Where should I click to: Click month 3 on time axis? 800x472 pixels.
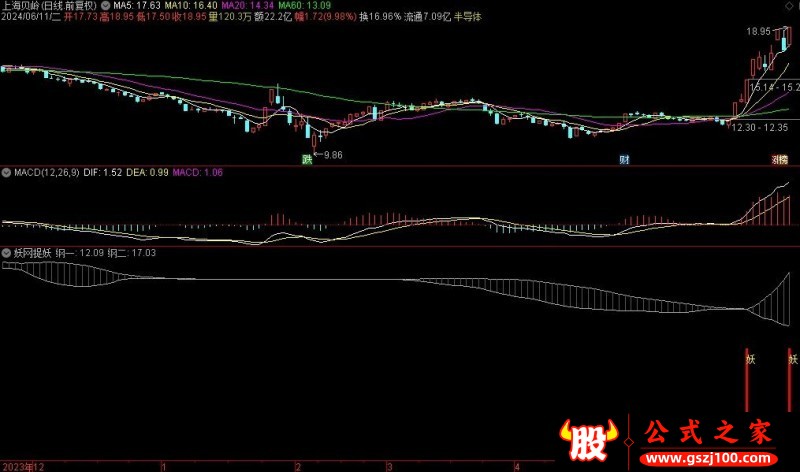click(389, 467)
